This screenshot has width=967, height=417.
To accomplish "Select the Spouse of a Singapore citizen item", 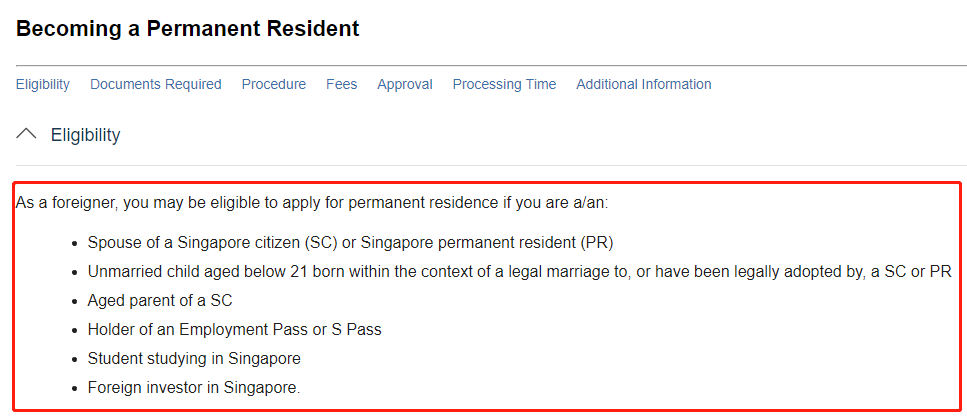I will 350,242.
